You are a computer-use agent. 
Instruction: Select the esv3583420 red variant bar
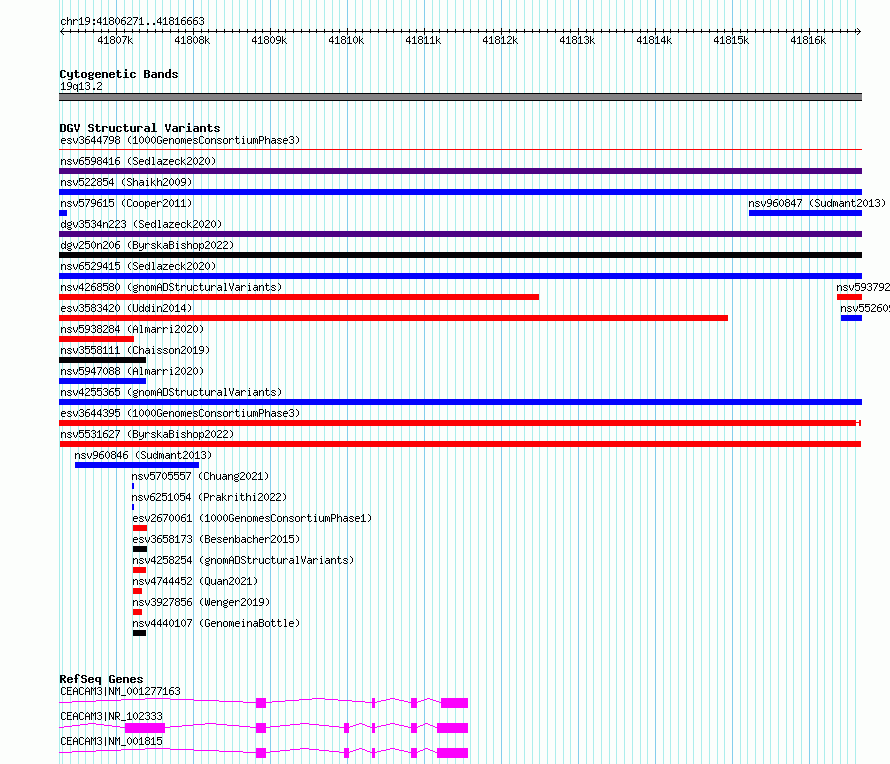[x=393, y=318]
